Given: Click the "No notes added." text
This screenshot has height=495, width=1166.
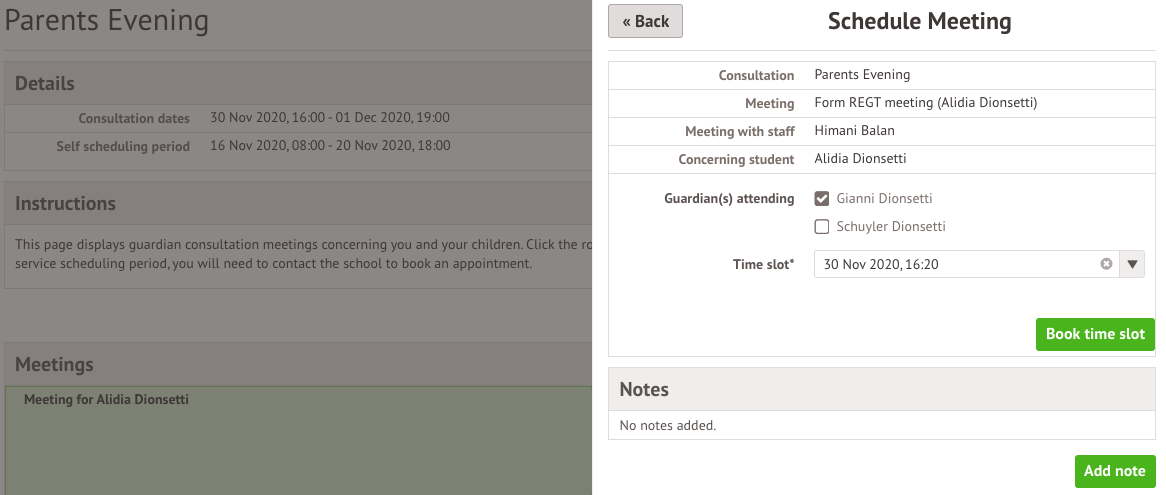Looking at the screenshot, I should click(668, 425).
